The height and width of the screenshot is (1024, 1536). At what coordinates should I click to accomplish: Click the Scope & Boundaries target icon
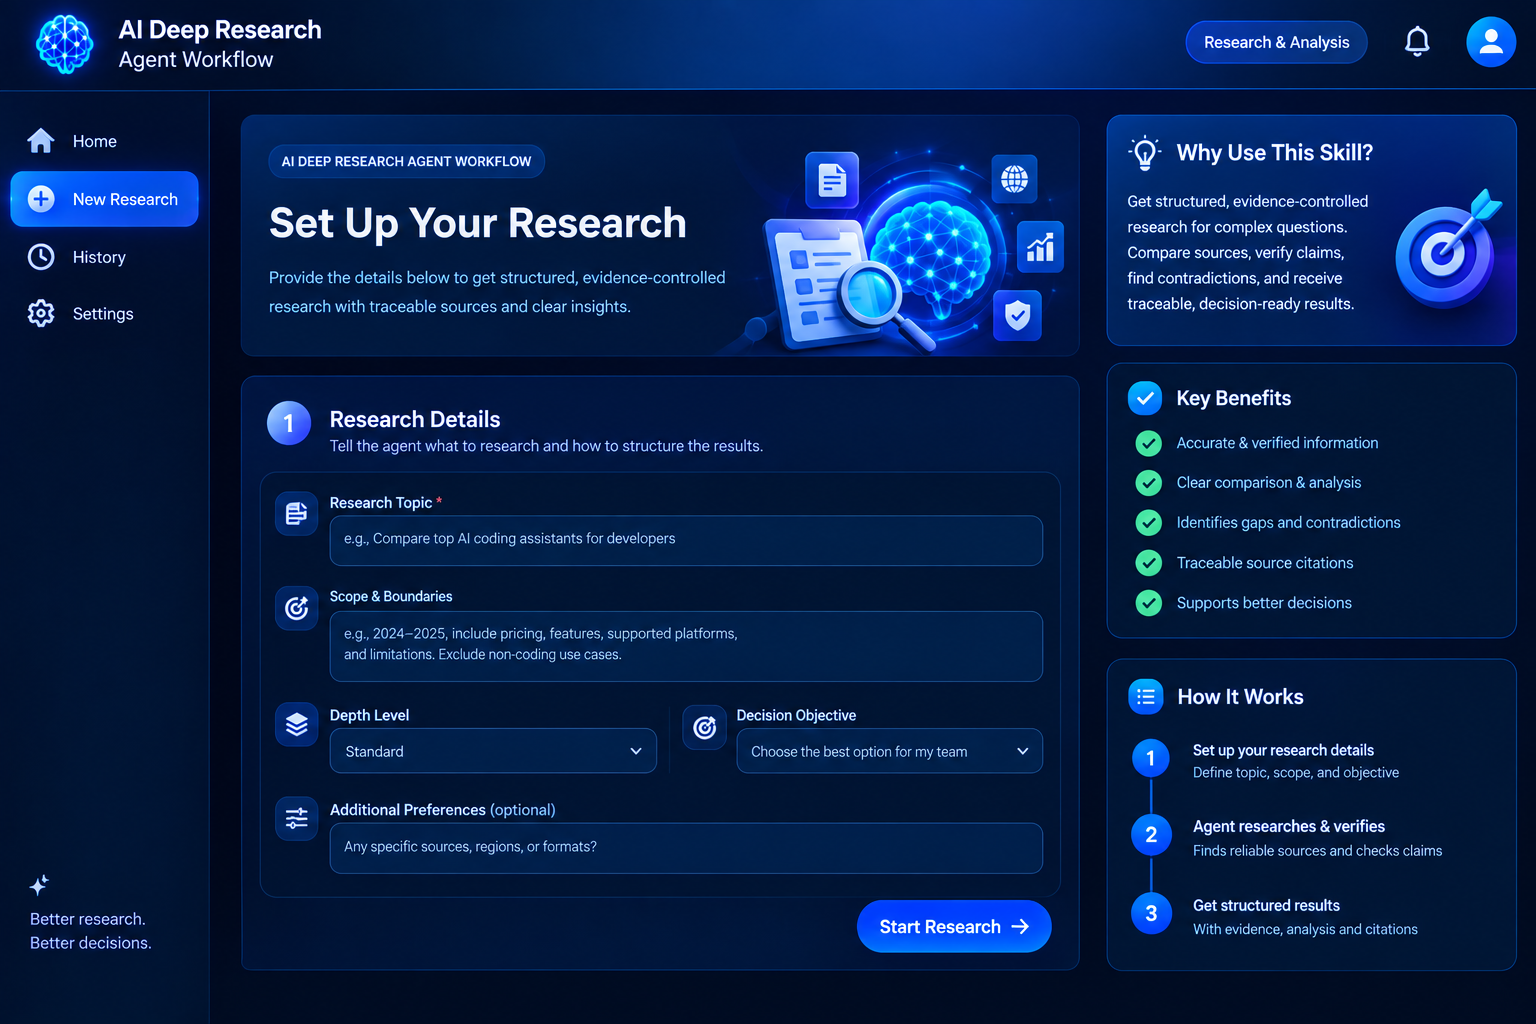pos(297,608)
